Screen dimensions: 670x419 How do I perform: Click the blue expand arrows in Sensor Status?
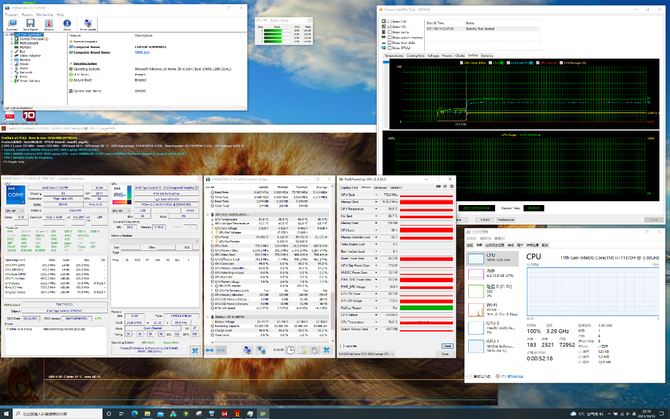(210, 350)
